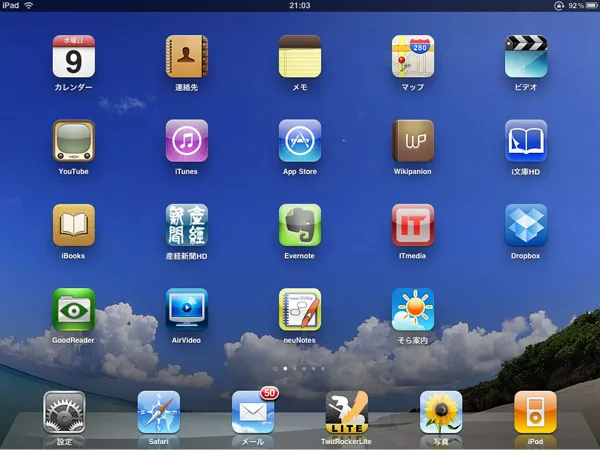This screenshot has height=450, width=600.
Task: Open the ITmedia app
Action: click(x=413, y=225)
